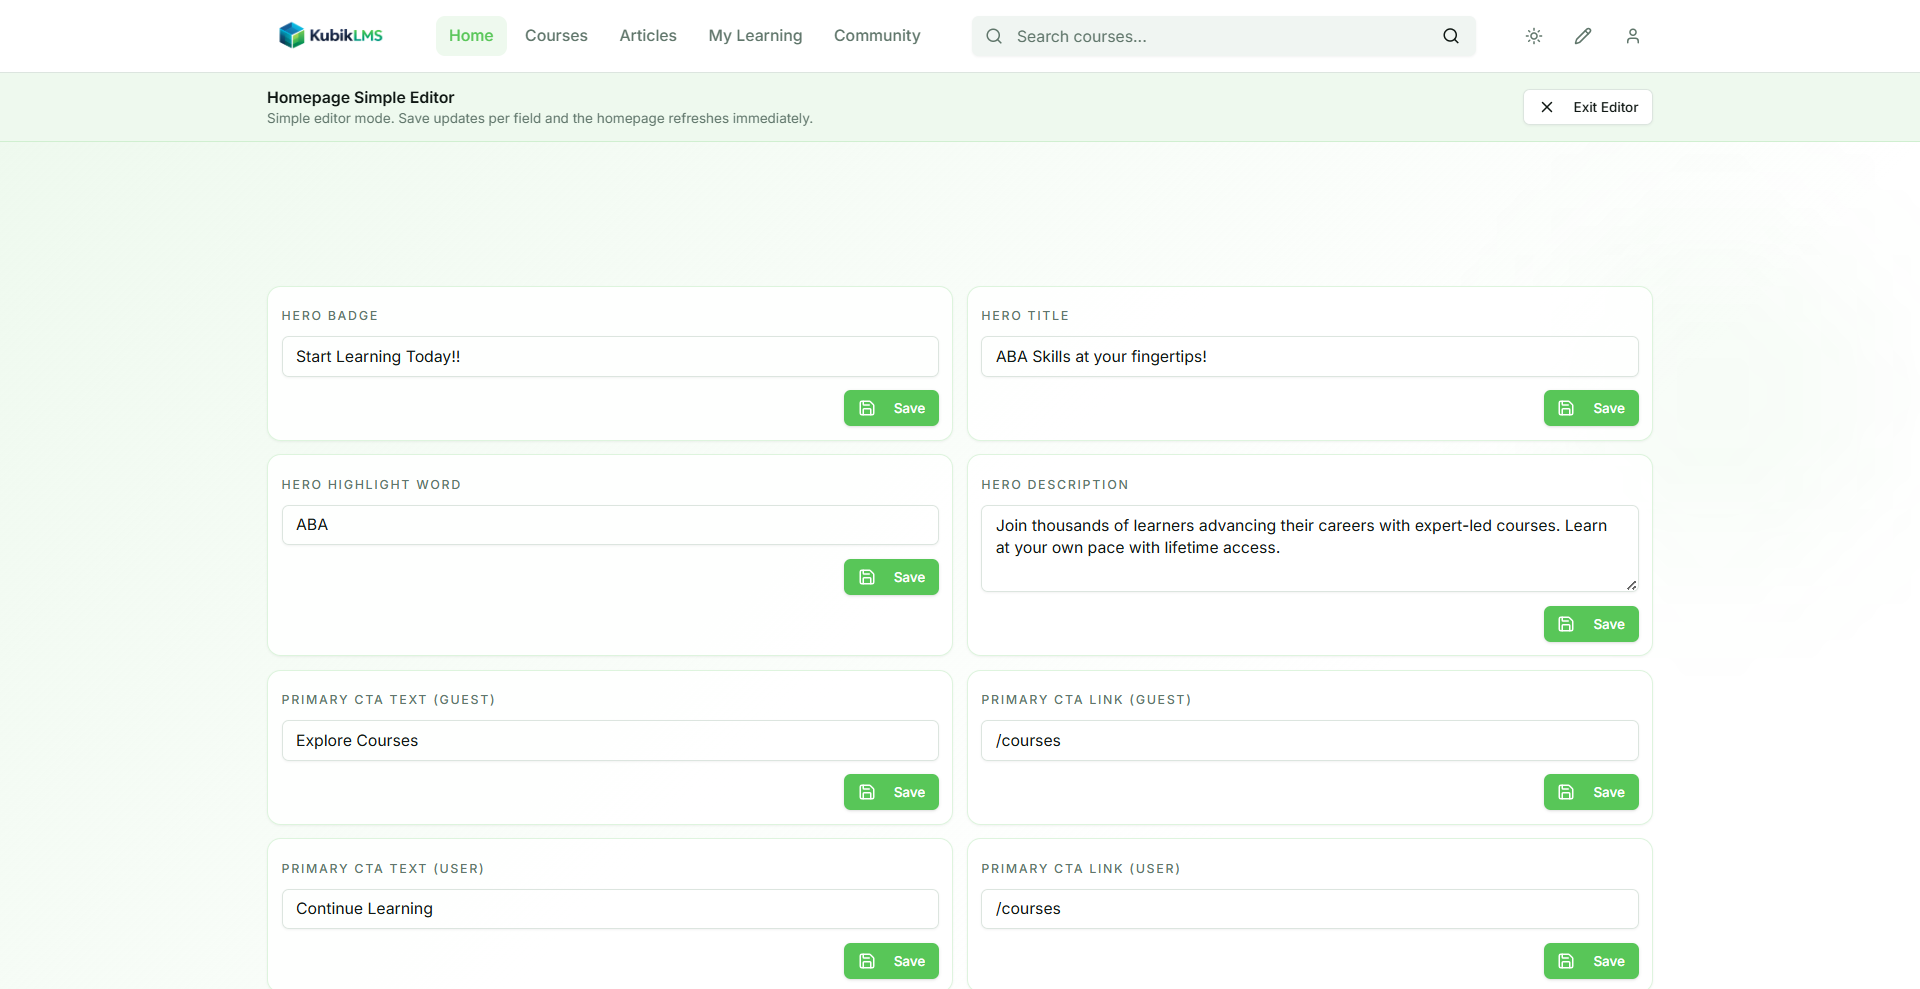Image resolution: width=1920 pixels, height=989 pixels.
Task: Open the Community nav item
Action: [x=877, y=36]
